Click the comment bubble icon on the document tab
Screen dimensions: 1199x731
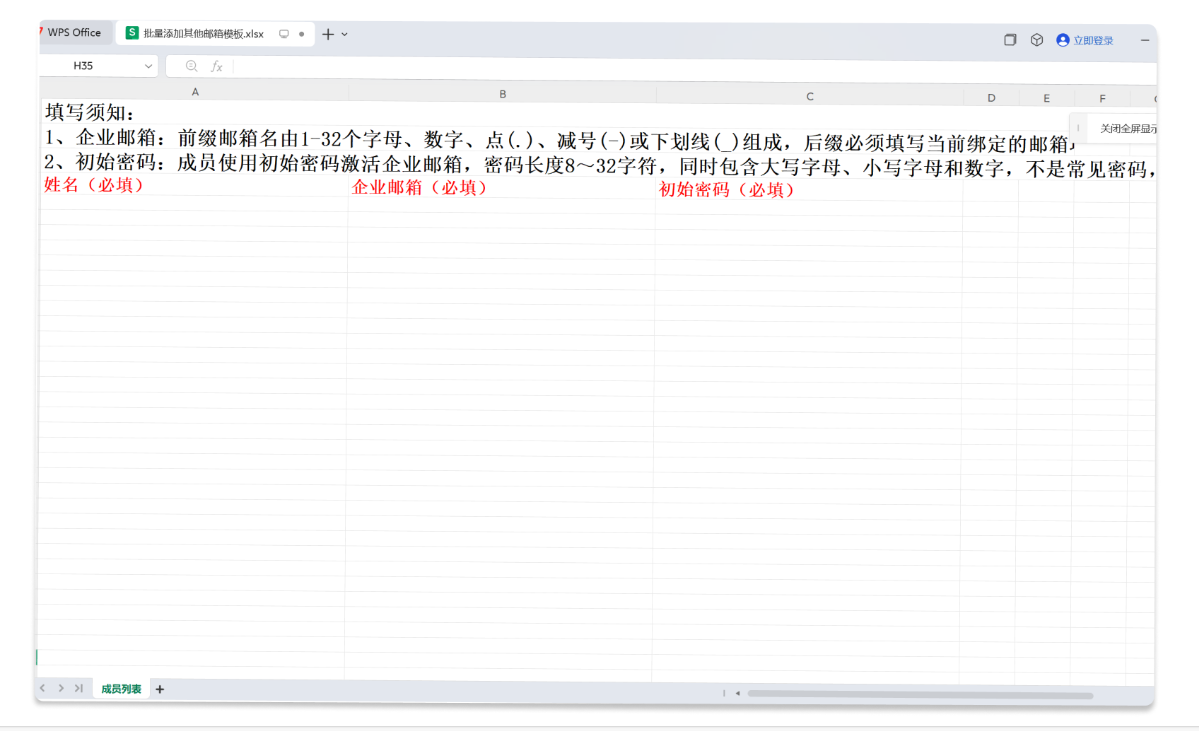[x=285, y=33]
